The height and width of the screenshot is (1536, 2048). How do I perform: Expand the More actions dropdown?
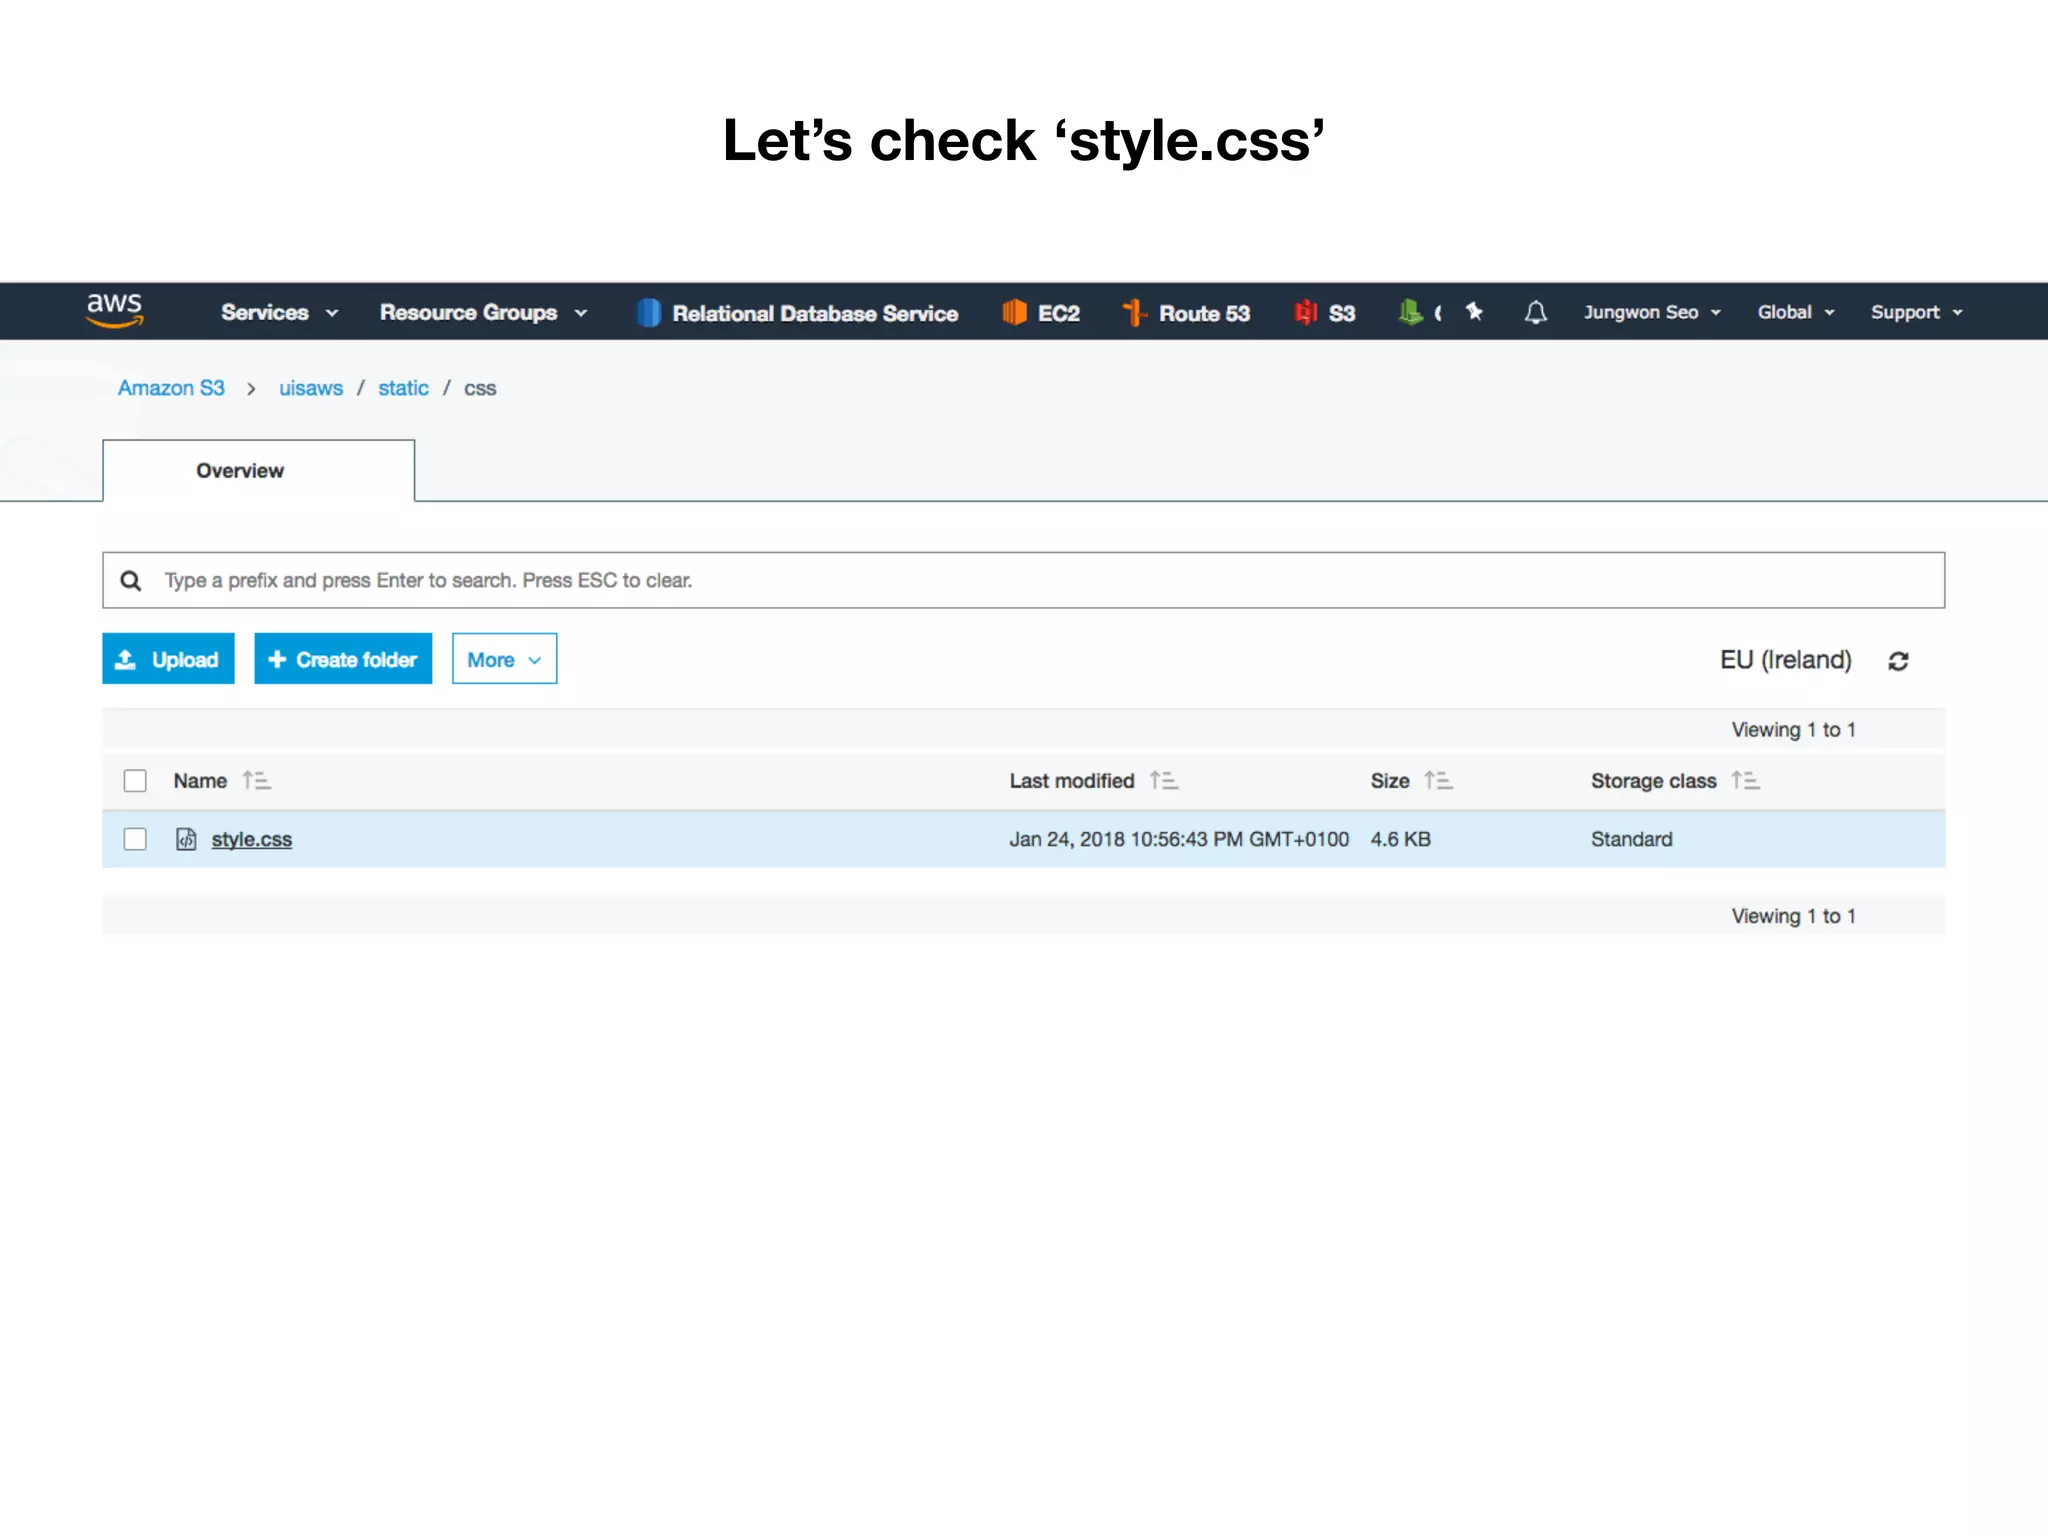[x=504, y=659]
